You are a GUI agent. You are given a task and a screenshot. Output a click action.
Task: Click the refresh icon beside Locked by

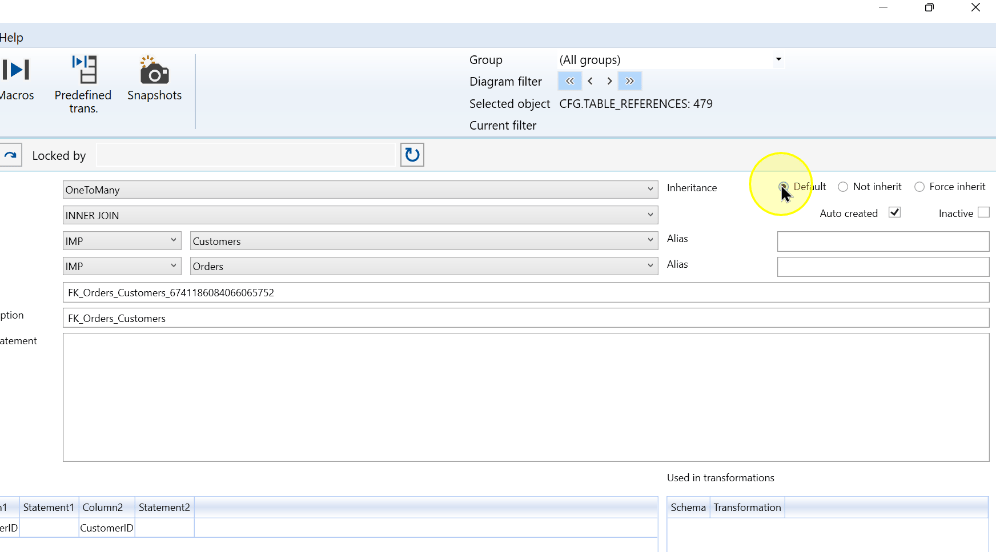tap(412, 155)
